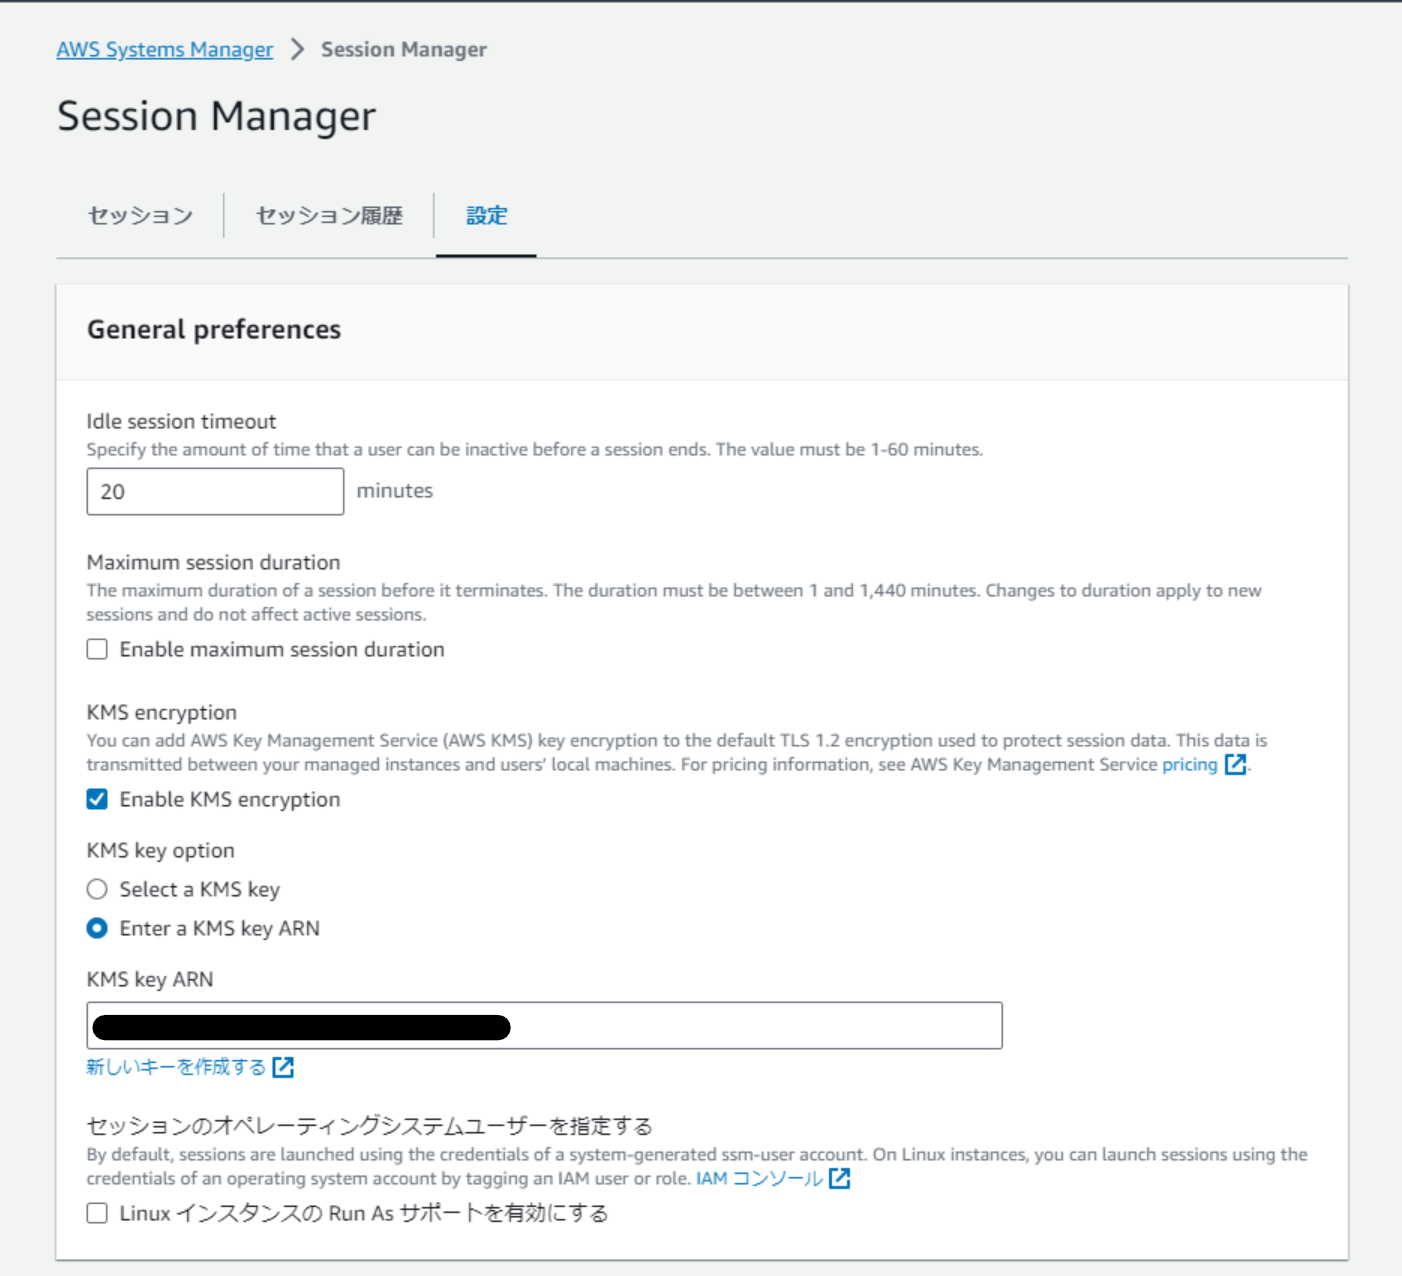This screenshot has width=1402, height=1276.
Task: Click the KMS key ARN input field
Action: pyautogui.click(x=544, y=1026)
